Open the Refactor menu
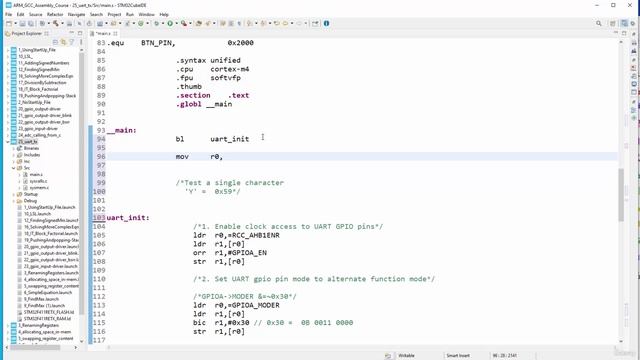Screen dimensions: 640x360 (x=55, y=14)
